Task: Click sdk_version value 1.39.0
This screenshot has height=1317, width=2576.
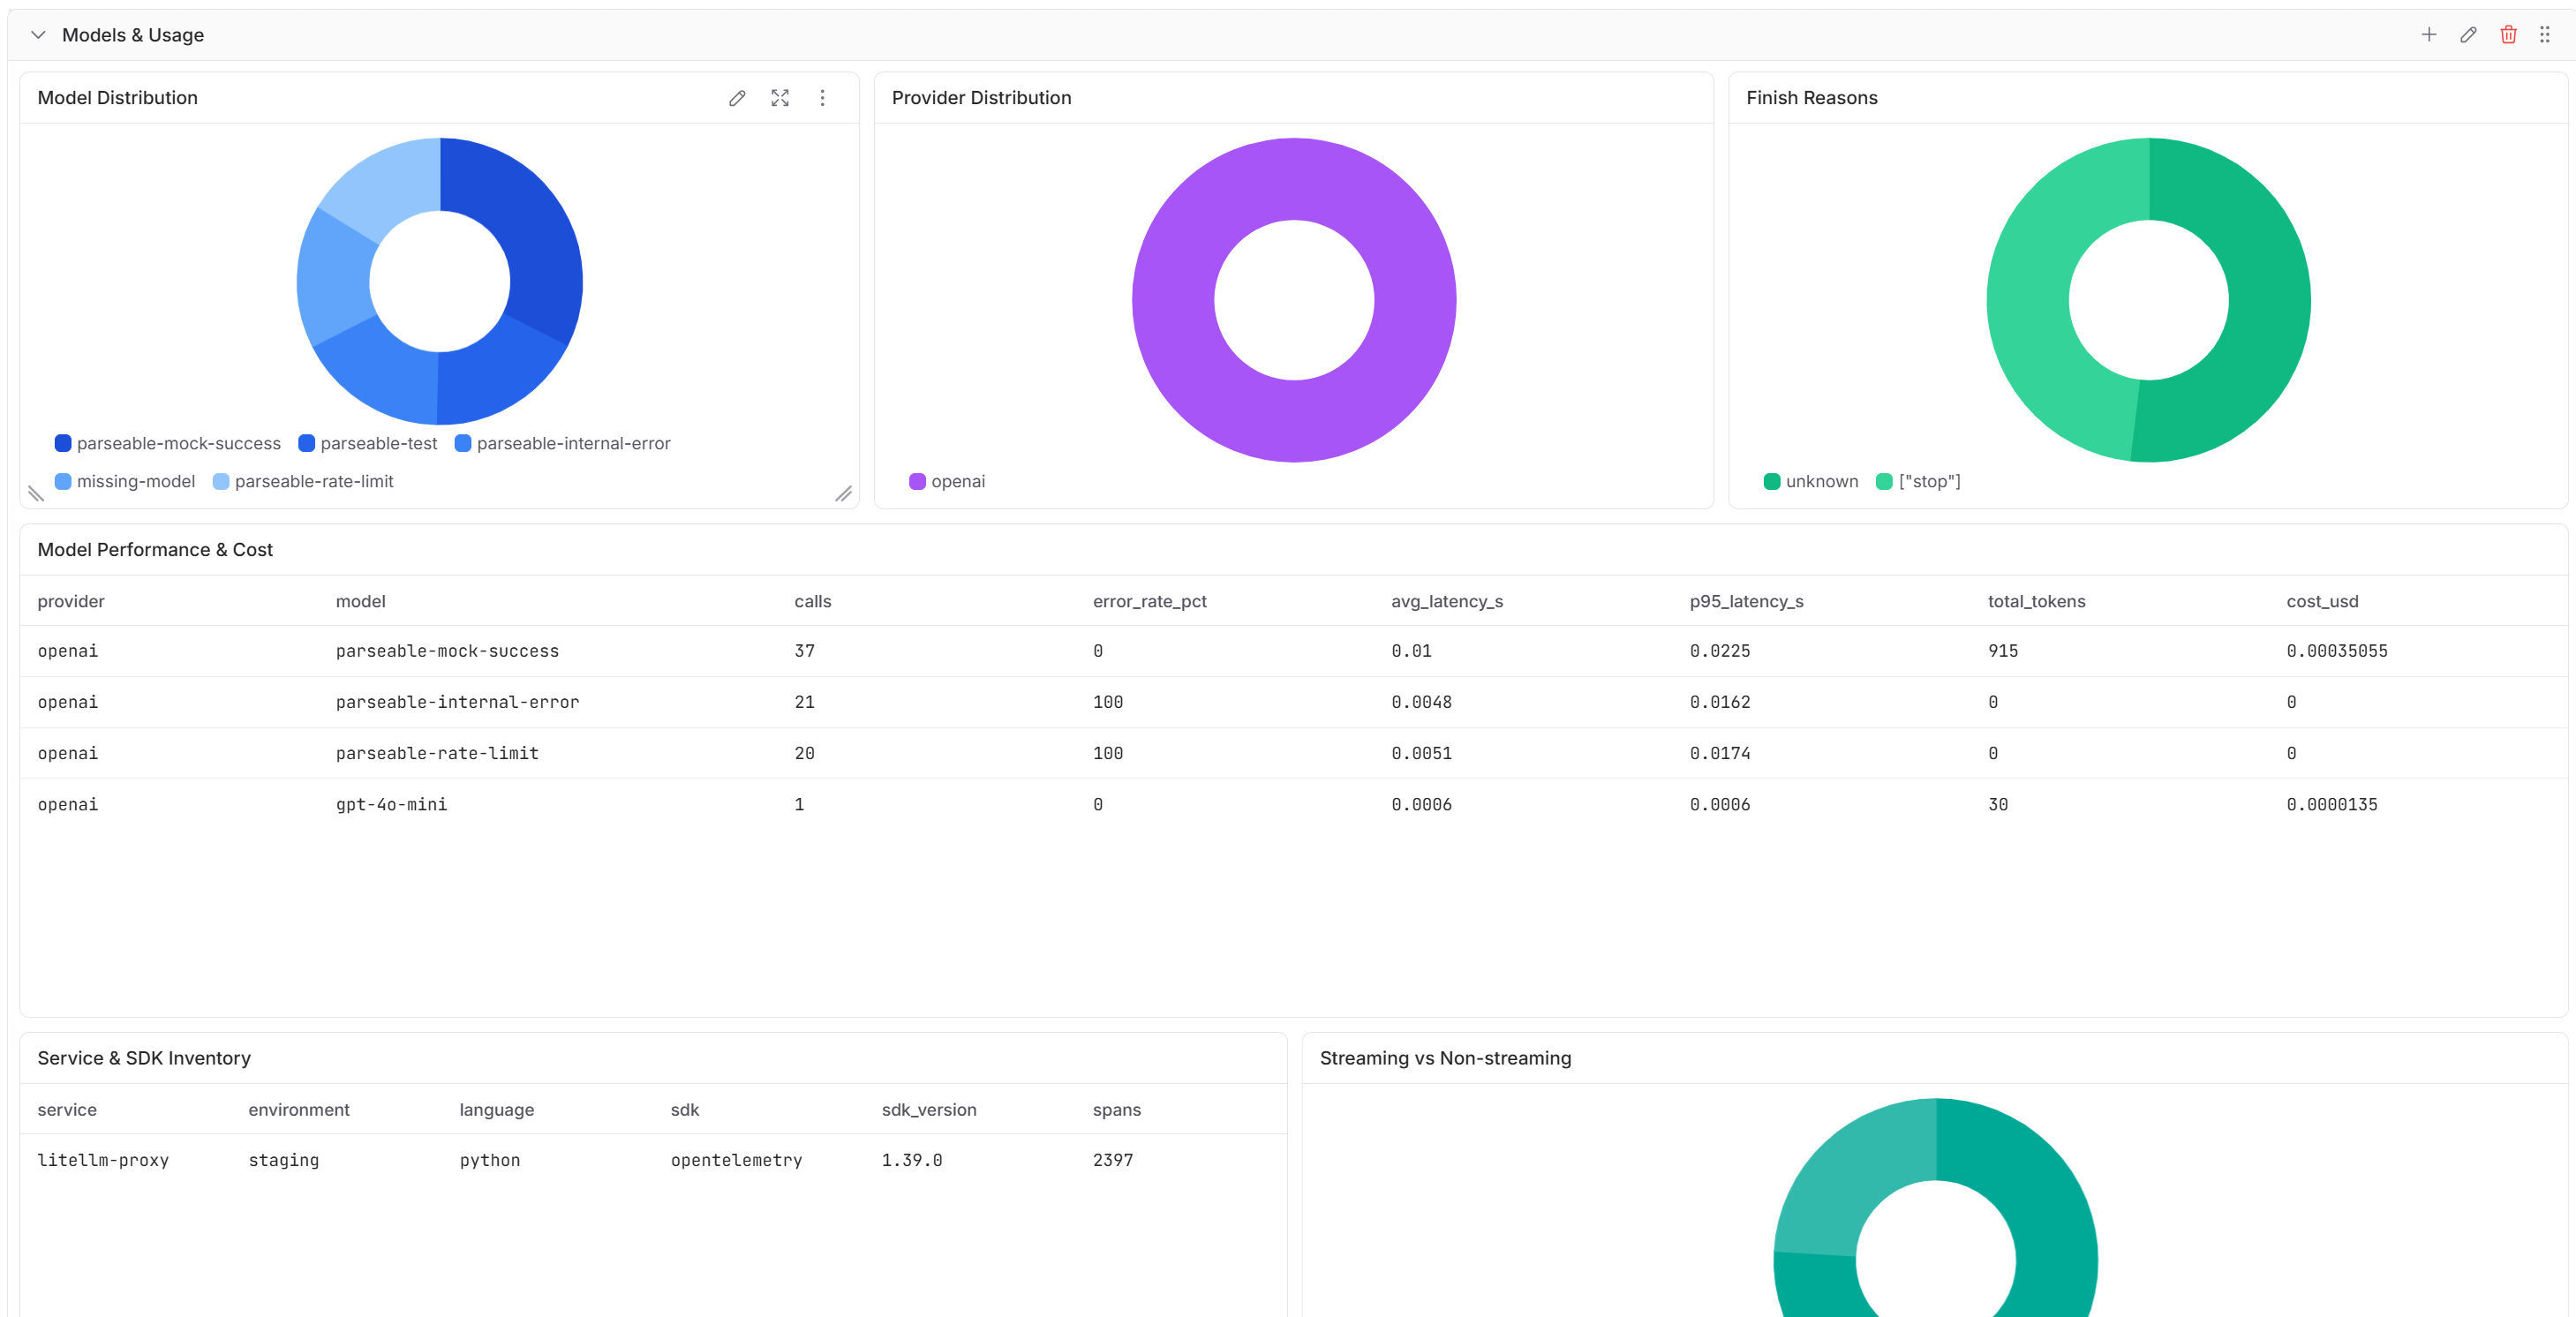Action: pyautogui.click(x=911, y=1160)
